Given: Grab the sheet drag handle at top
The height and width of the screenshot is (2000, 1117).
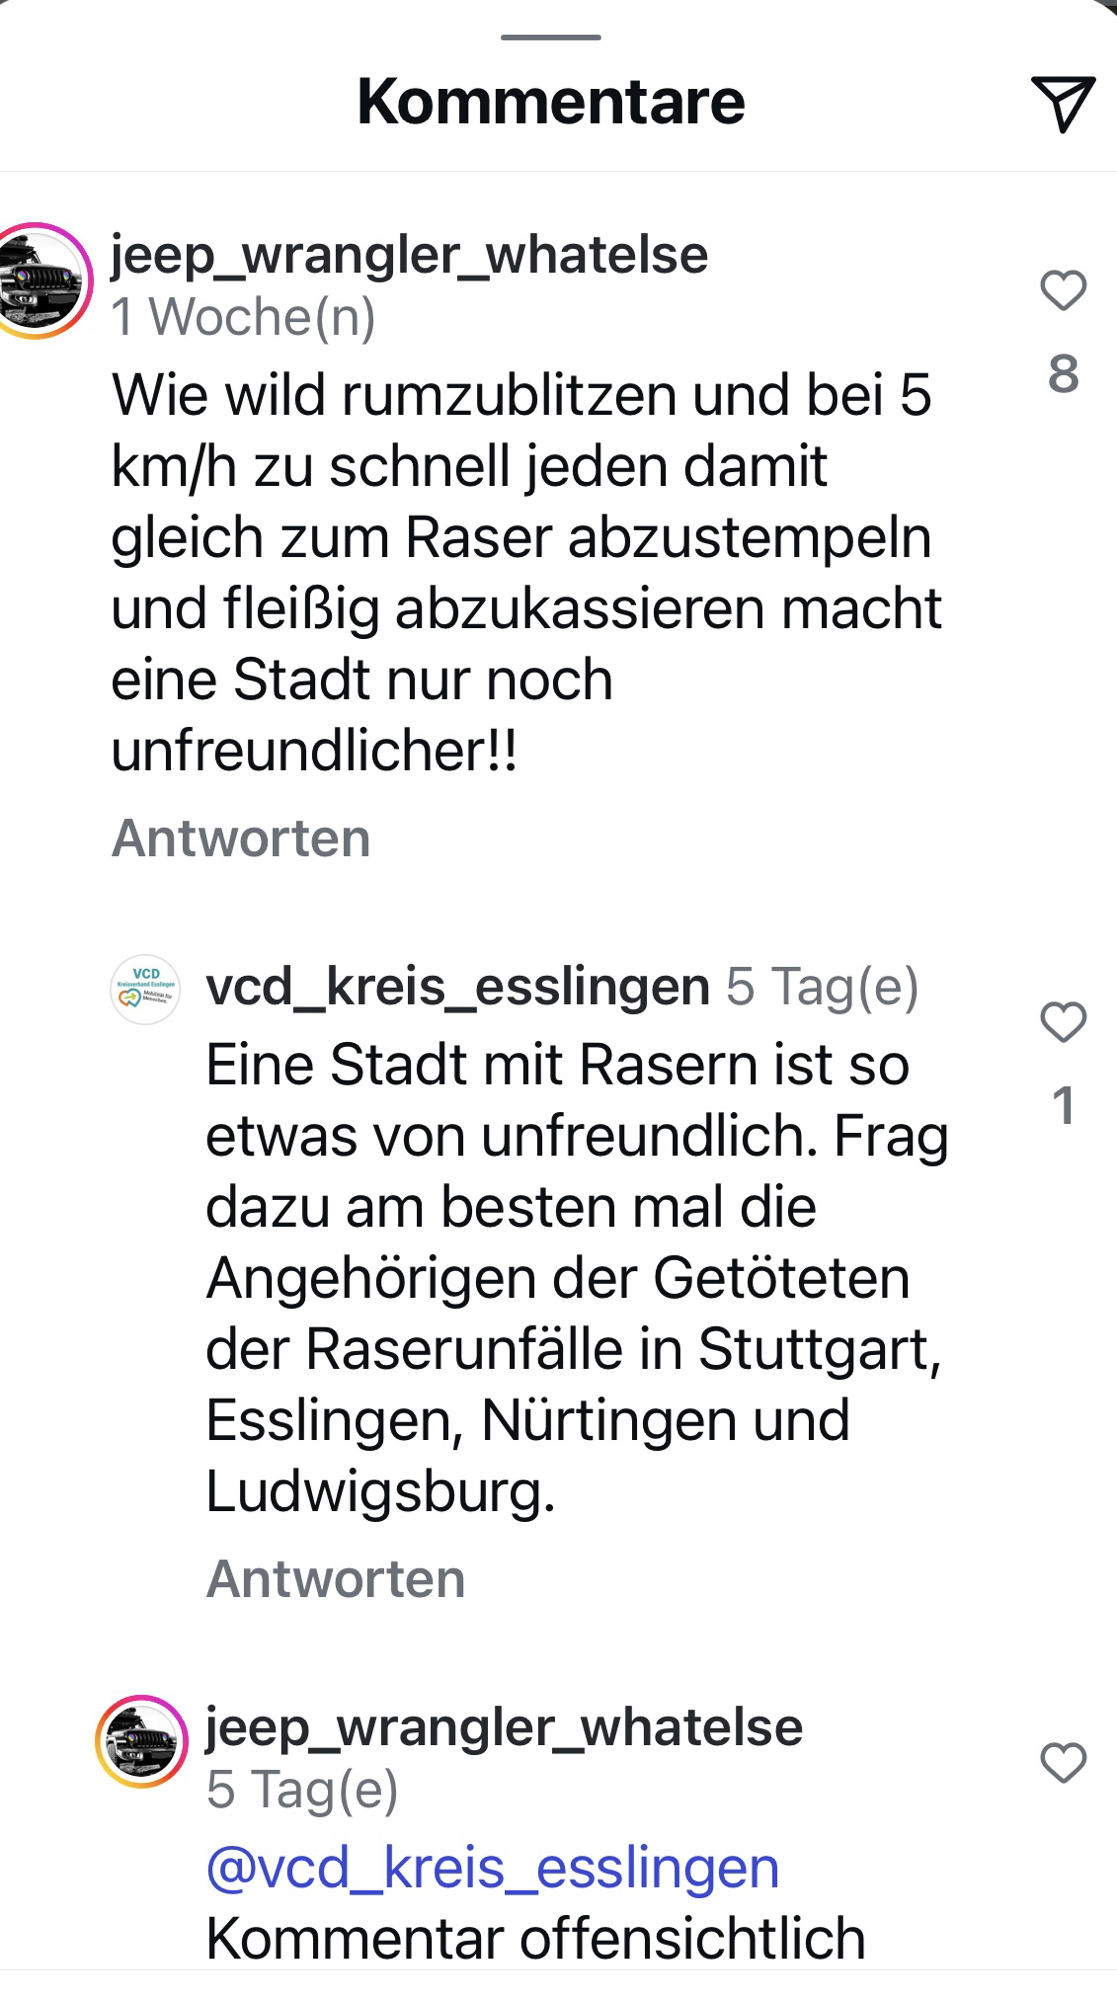Looking at the screenshot, I should pyautogui.click(x=551, y=37).
